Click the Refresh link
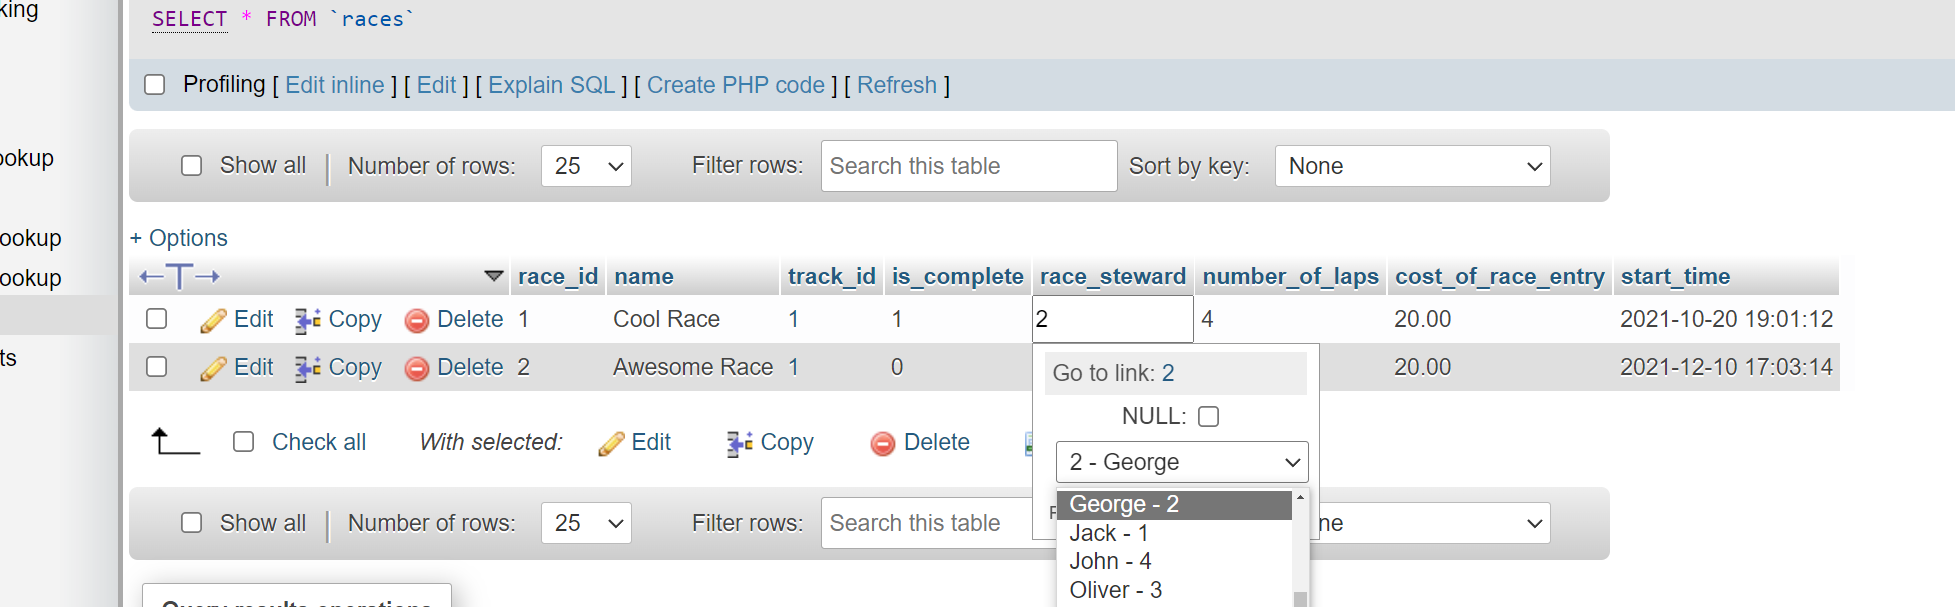The image size is (1955, 607). click(x=897, y=85)
